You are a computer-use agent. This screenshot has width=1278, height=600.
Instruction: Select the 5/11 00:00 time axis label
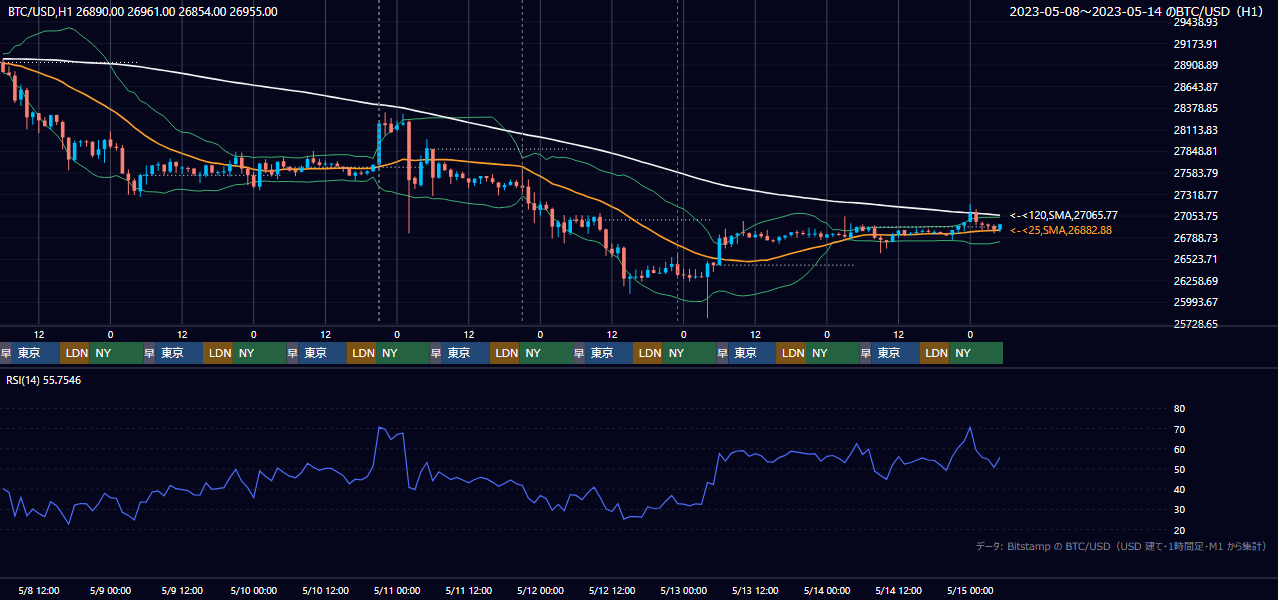pos(397,590)
